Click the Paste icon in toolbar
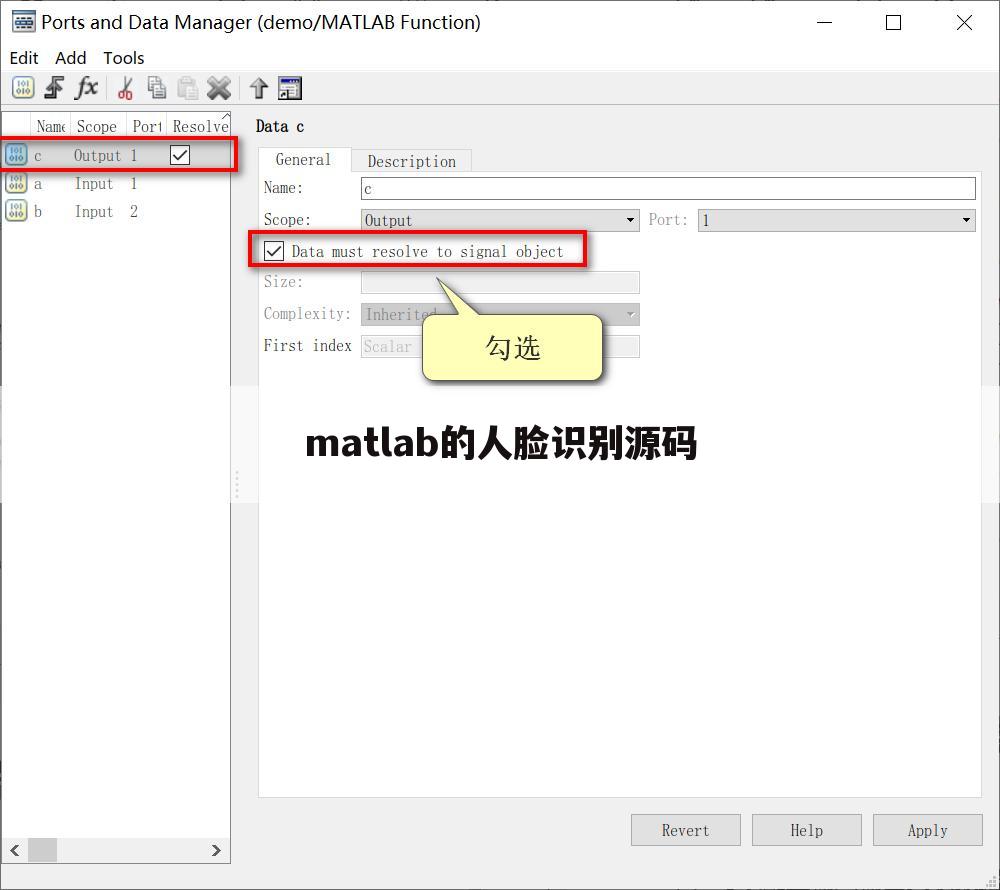Viewport: 1000px width, 890px height. coord(187,88)
